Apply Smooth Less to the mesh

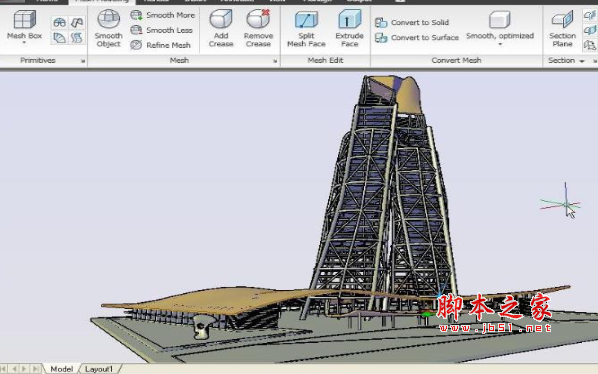click(x=162, y=30)
